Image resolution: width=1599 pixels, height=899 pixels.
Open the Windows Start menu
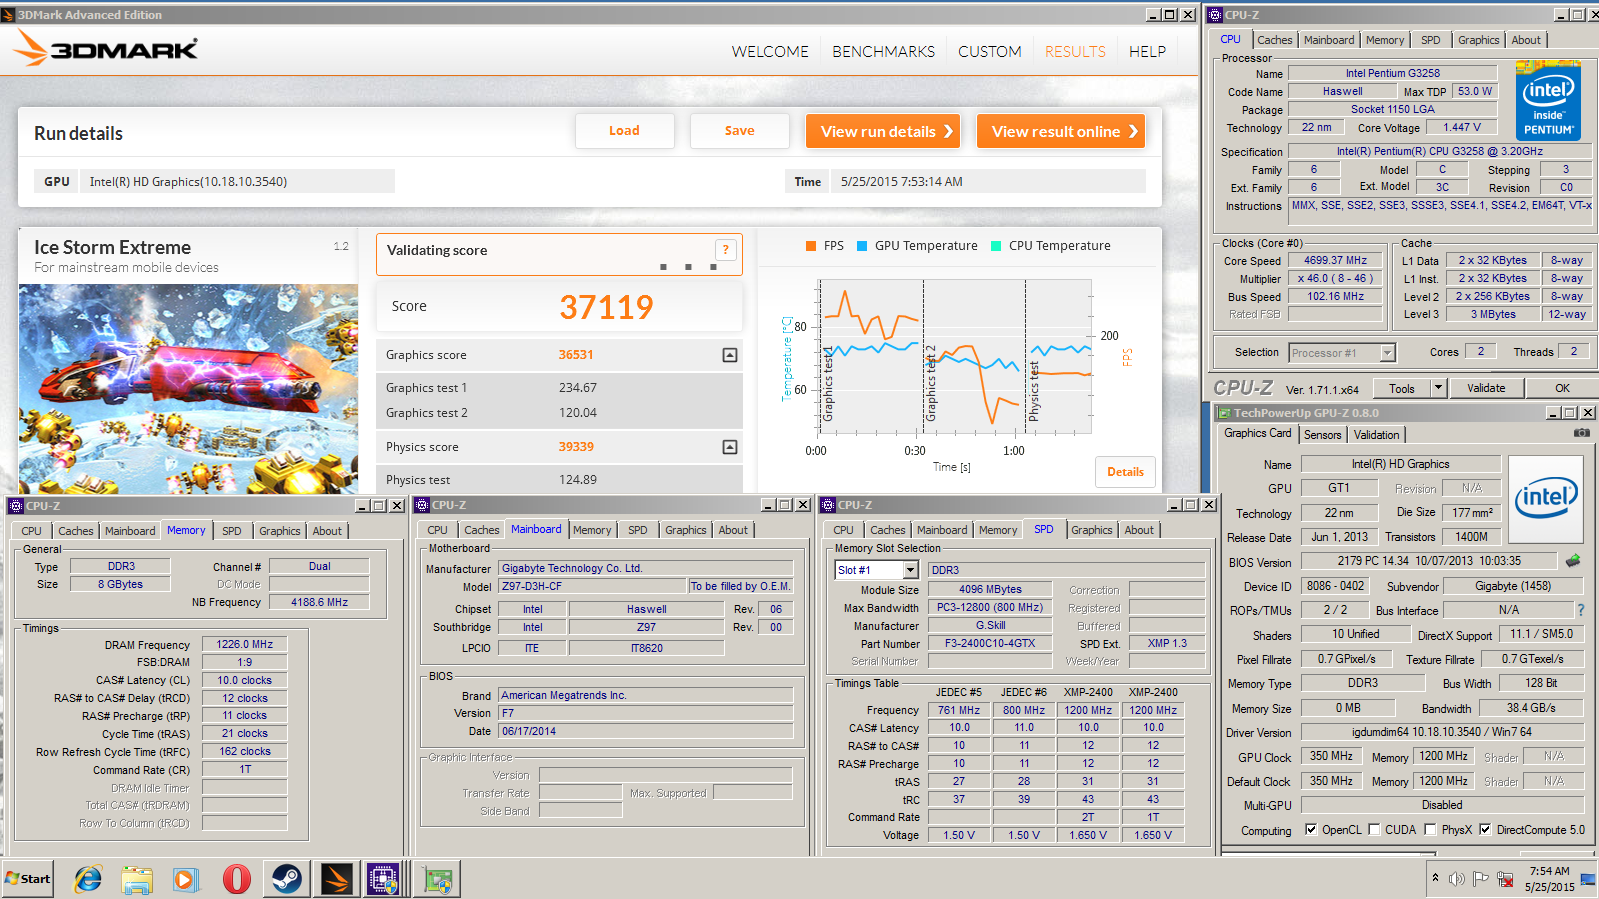28,879
